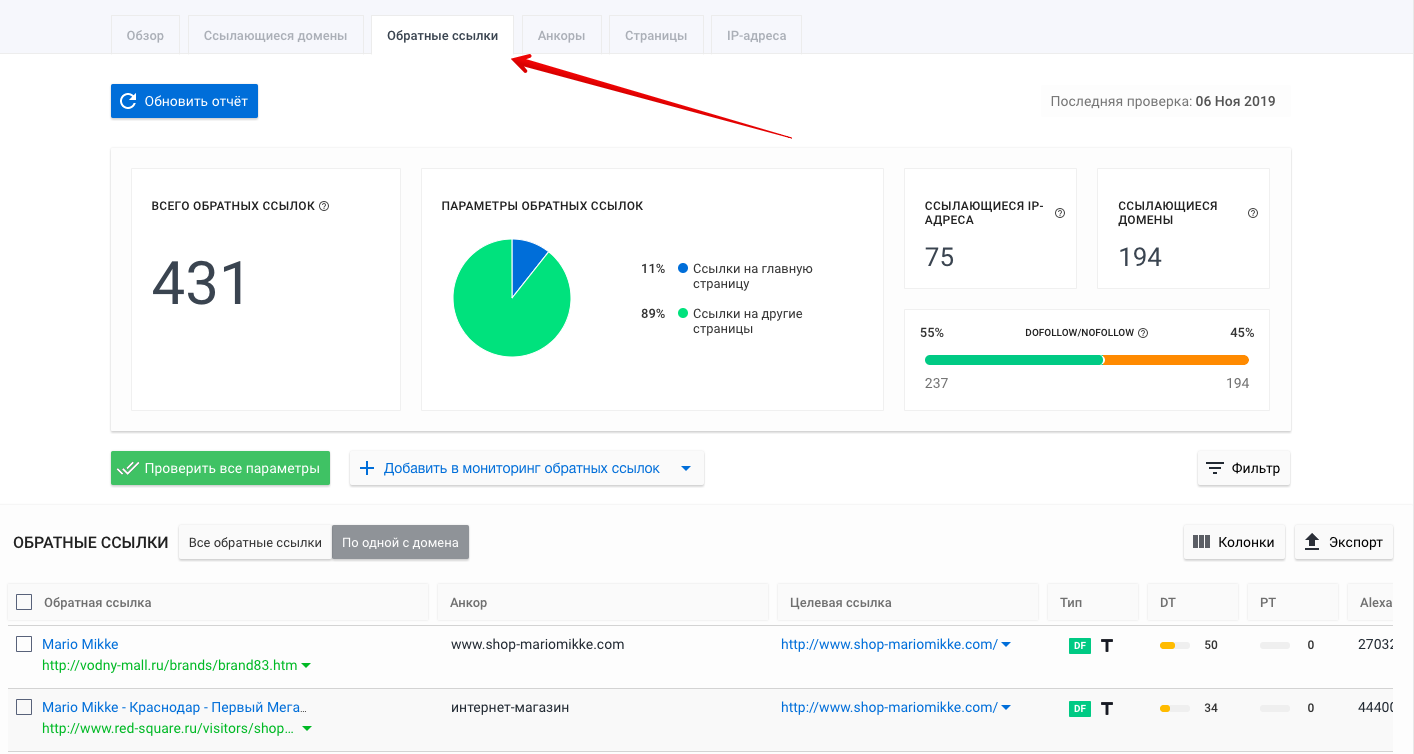The width and height of the screenshot is (1414, 754).
Task: Click the filter lines icon
Action: (1215, 468)
